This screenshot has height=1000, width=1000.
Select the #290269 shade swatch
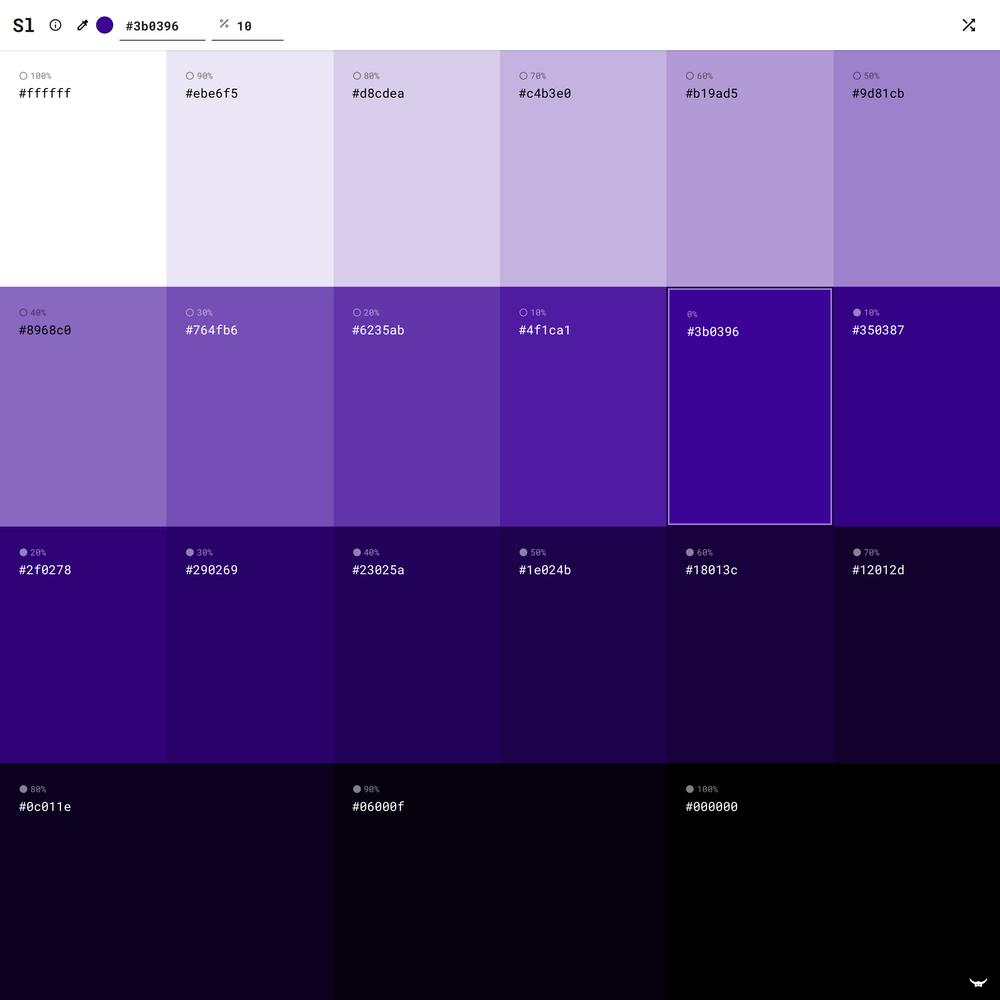pos(250,645)
